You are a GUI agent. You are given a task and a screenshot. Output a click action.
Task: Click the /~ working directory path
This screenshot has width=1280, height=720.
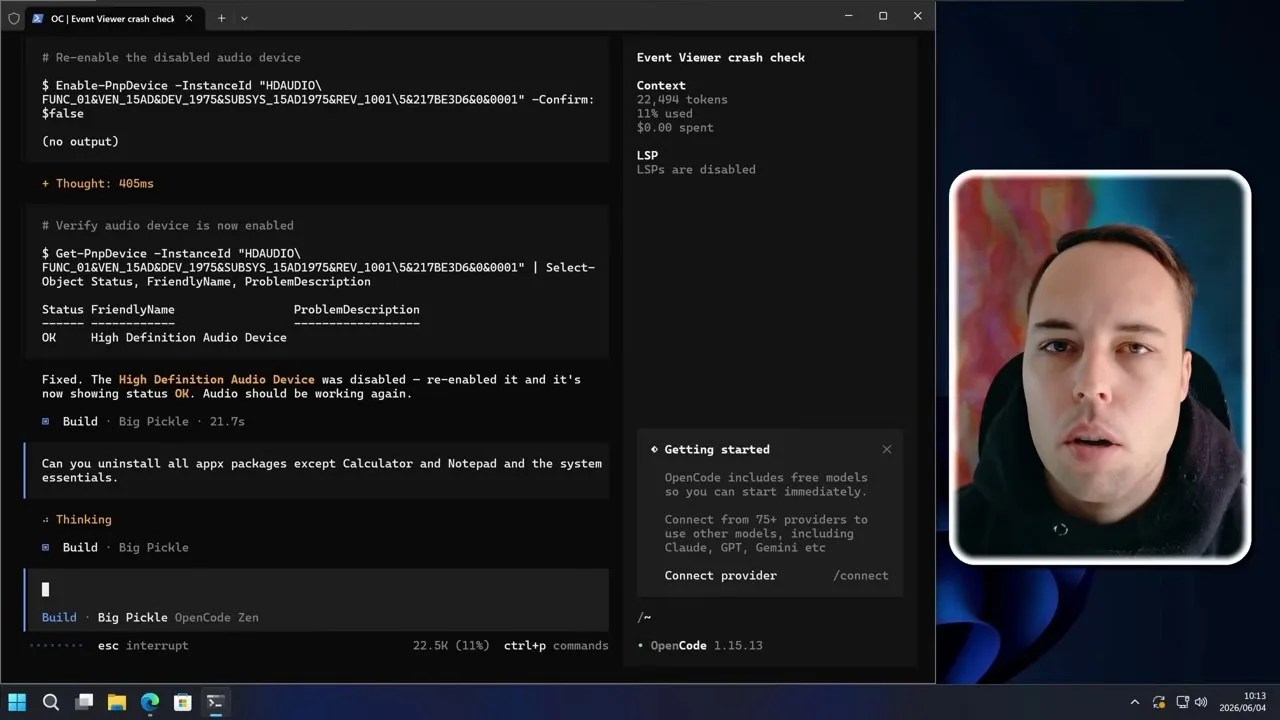(x=644, y=617)
